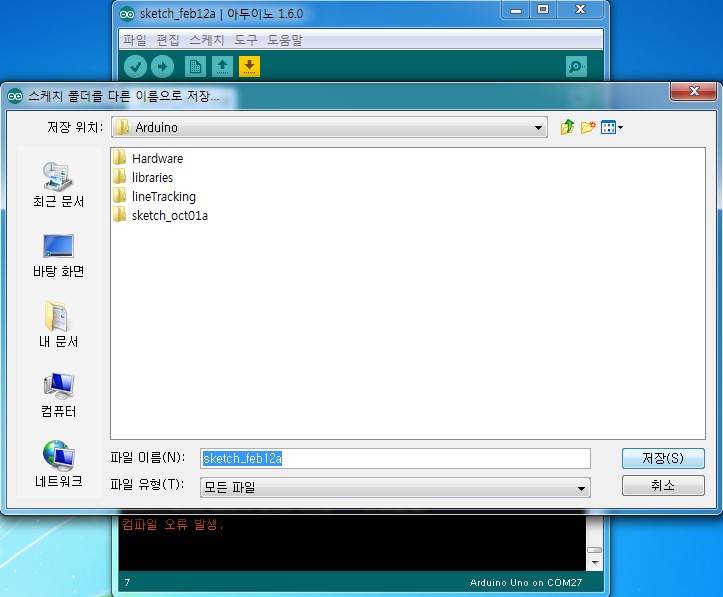
Task: Select 내 문서 in the places sidebar
Action: click(x=58, y=325)
